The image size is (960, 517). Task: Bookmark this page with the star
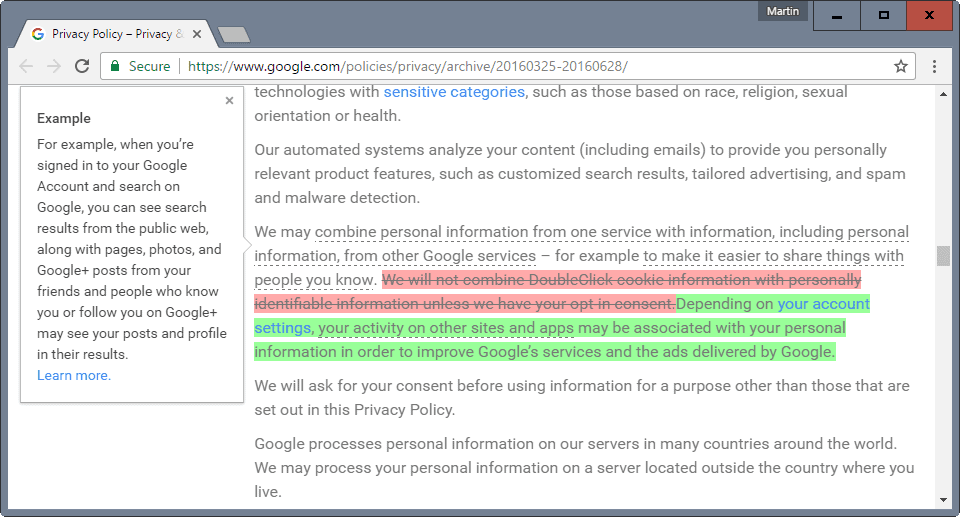point(901,66)
